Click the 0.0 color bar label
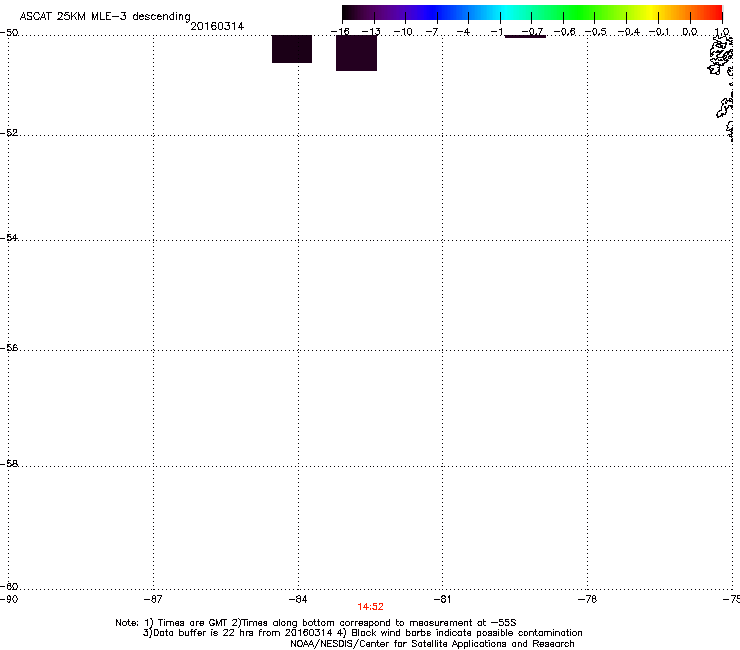 (x=690, y=32)
